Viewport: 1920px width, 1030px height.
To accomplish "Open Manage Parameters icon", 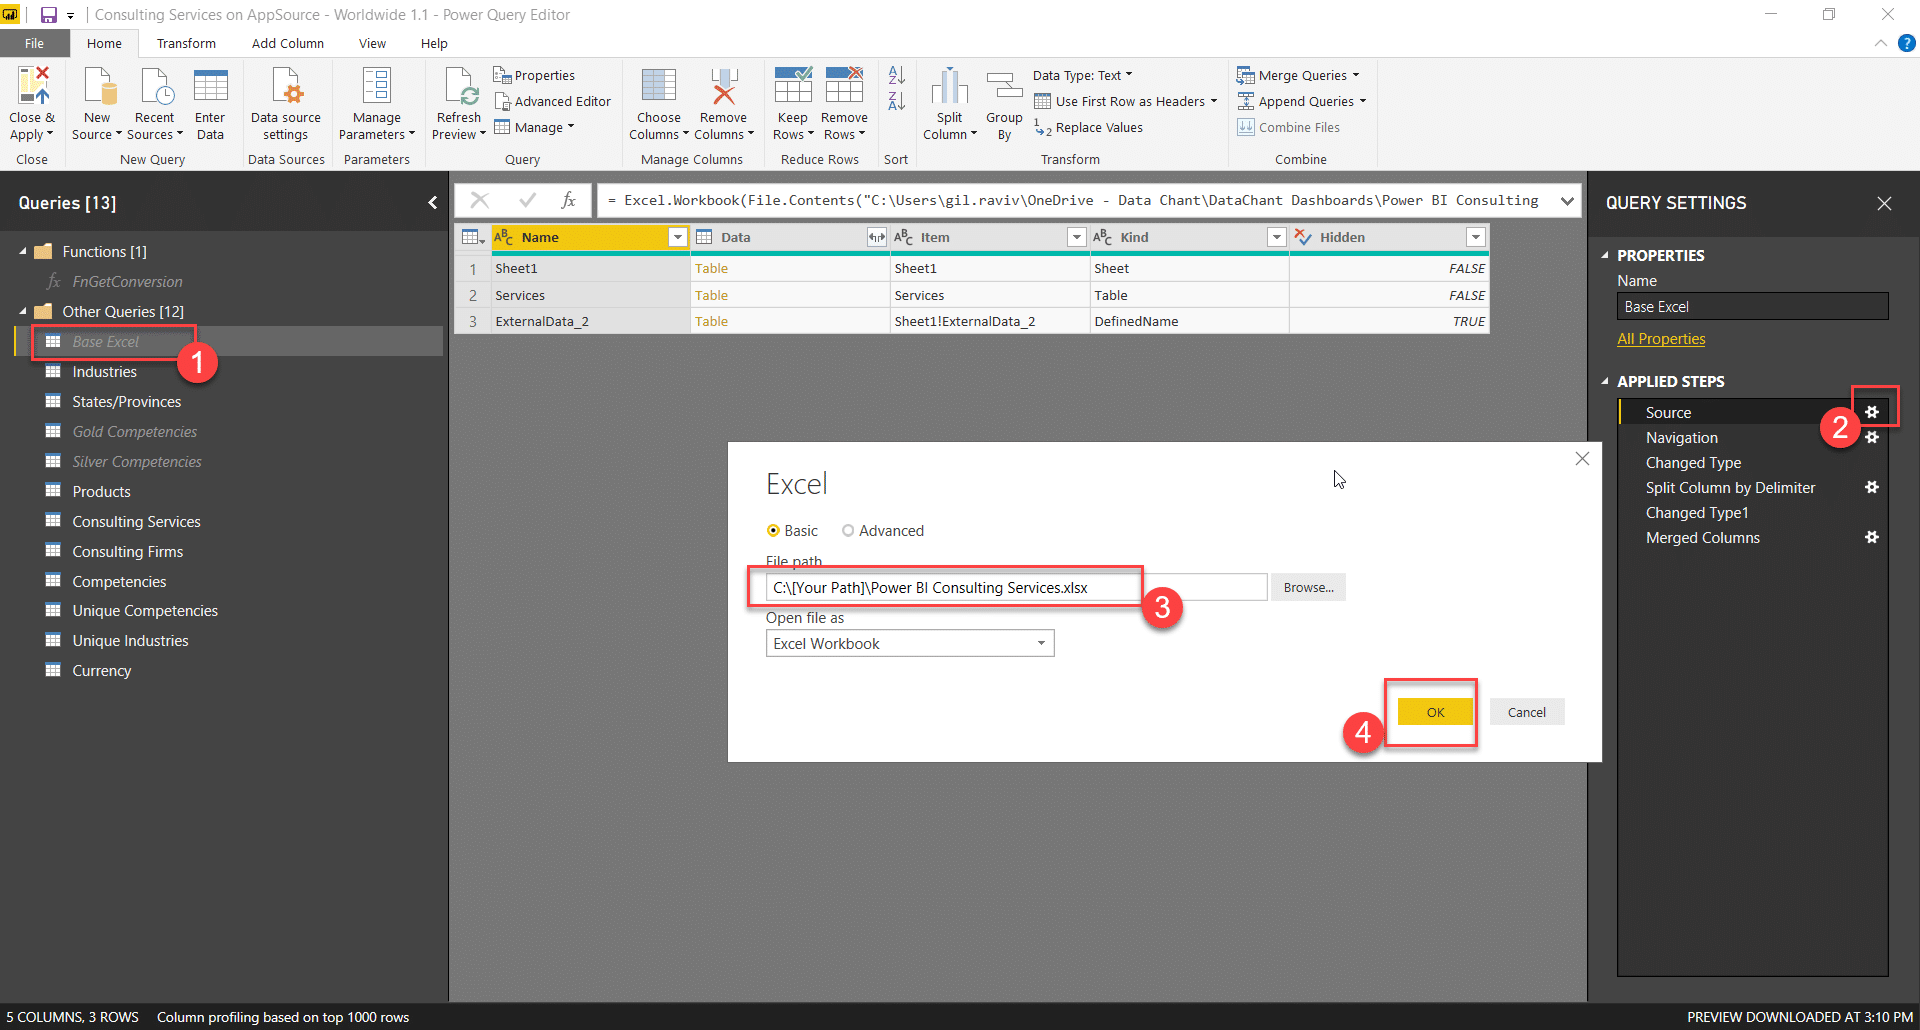I will [x=376, y=86].
